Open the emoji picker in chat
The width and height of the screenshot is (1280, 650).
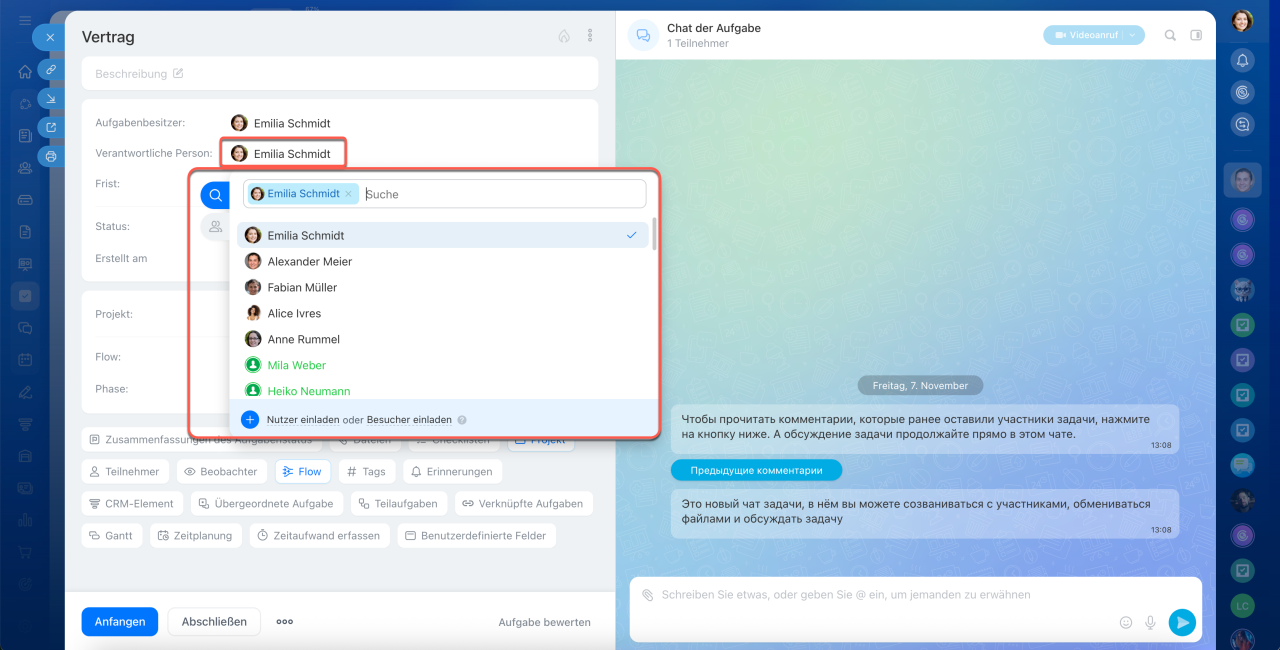pos(1126,622)
